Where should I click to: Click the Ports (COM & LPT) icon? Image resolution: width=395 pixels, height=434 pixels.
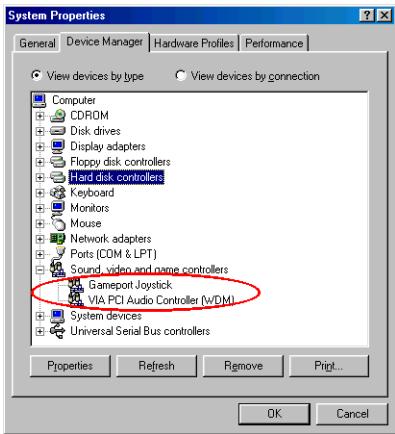click(x=59, y=254)
